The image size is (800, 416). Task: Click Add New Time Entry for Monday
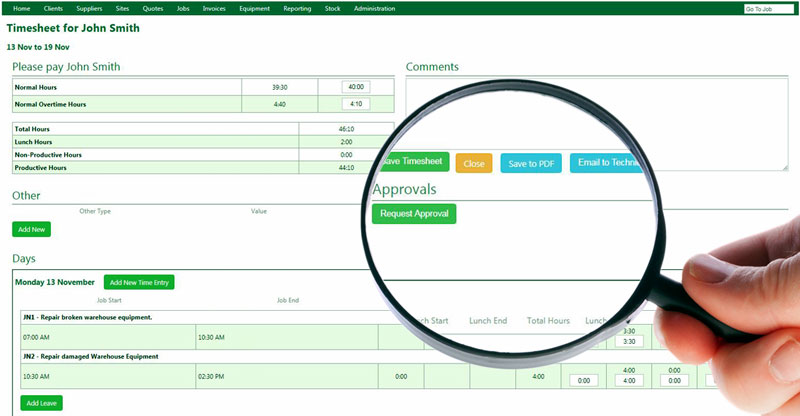[139, 282]
